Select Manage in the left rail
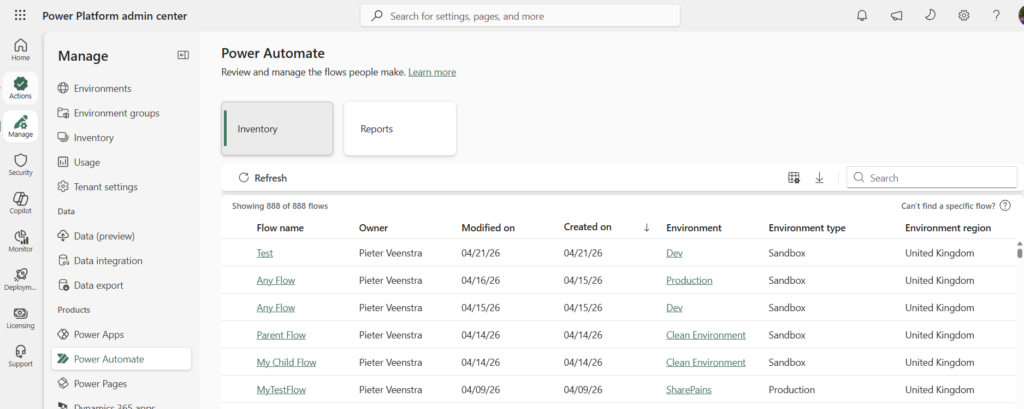The height and width of the screenshot is (409, 1024). (x=20, y=126)
